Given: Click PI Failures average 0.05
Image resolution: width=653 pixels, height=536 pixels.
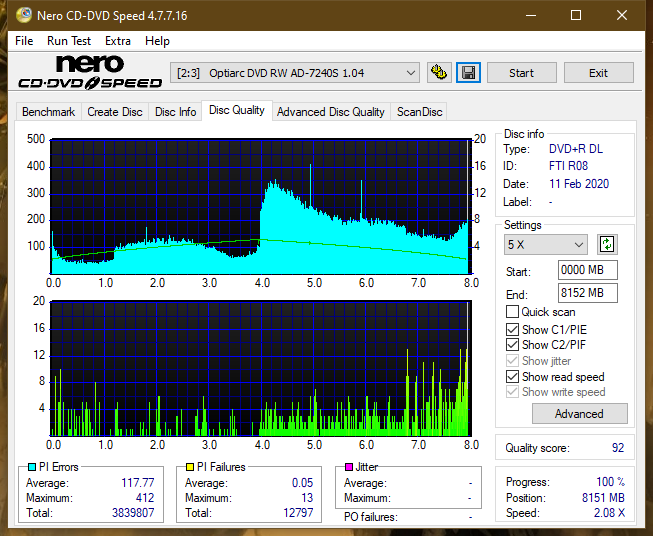Looking at the screenshot, I should pyautogui.click(x=302, y=483).
